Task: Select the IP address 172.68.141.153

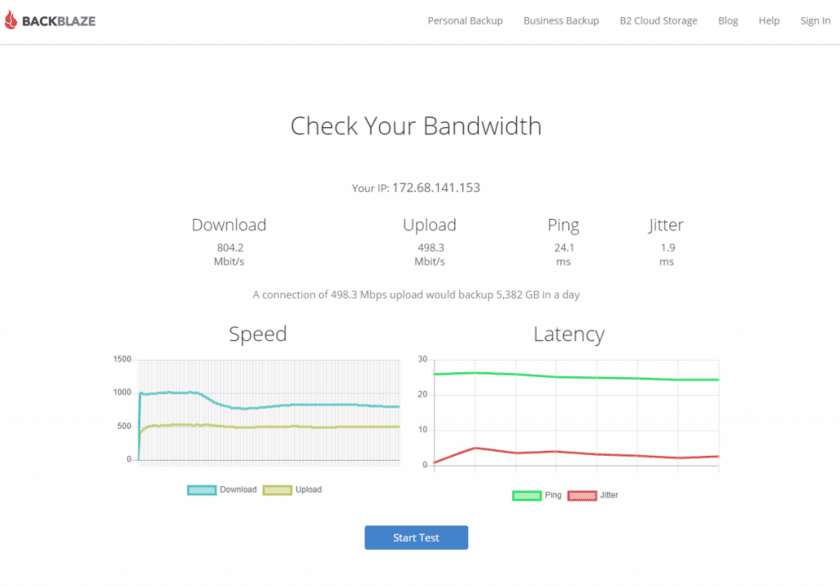Action: (x=436, y=187)
